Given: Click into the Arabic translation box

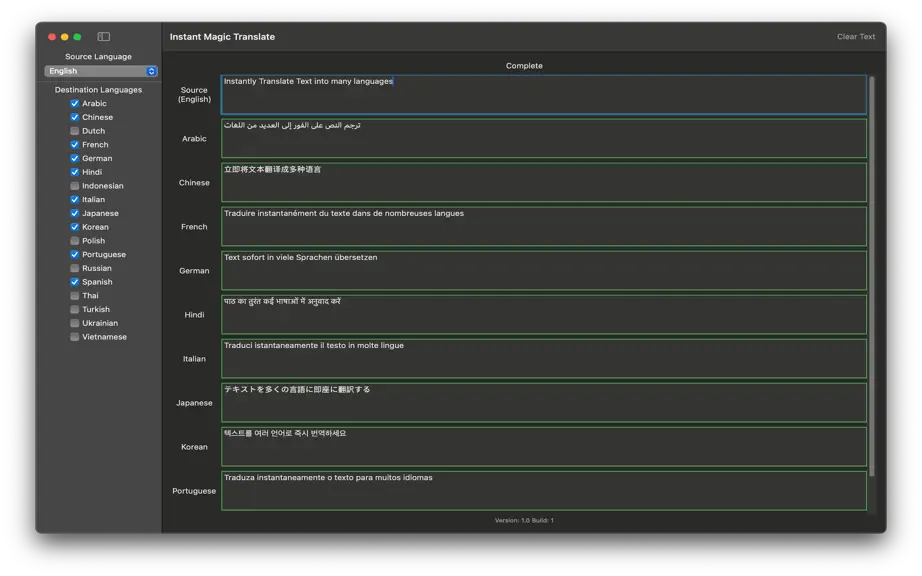Looking at the screenshot, I should 543,139.
